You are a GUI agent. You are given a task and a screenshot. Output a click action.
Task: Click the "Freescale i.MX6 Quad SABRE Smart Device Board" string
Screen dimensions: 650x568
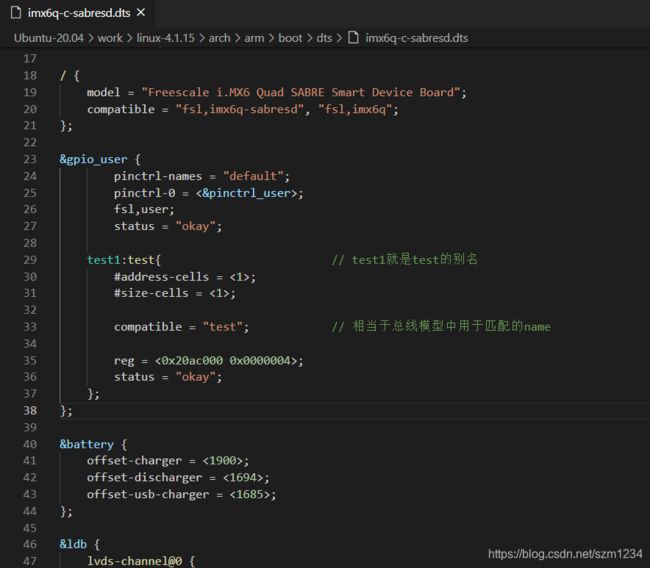coord(301,92)
